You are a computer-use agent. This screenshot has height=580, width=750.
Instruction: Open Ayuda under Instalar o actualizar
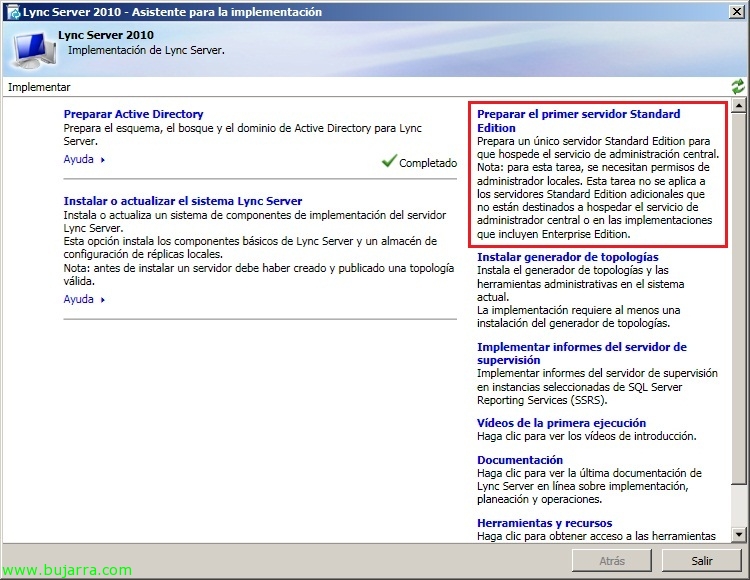point(78,299)
